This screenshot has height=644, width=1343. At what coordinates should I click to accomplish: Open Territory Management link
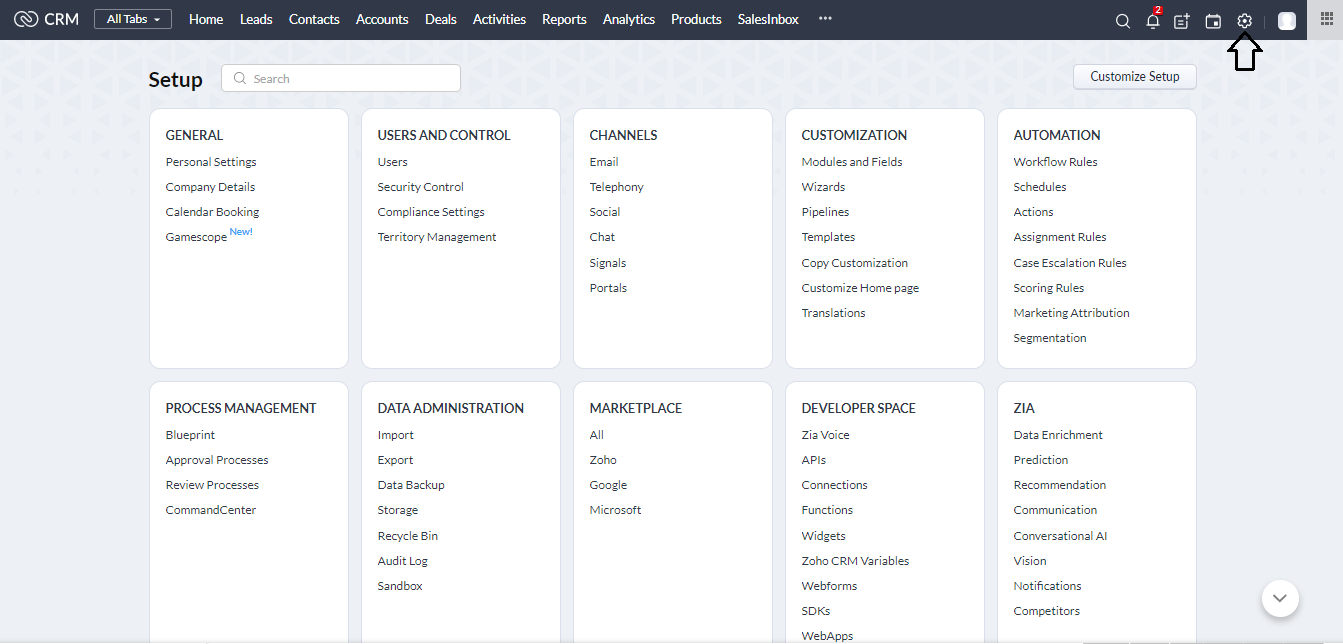(x=437, y=237)
